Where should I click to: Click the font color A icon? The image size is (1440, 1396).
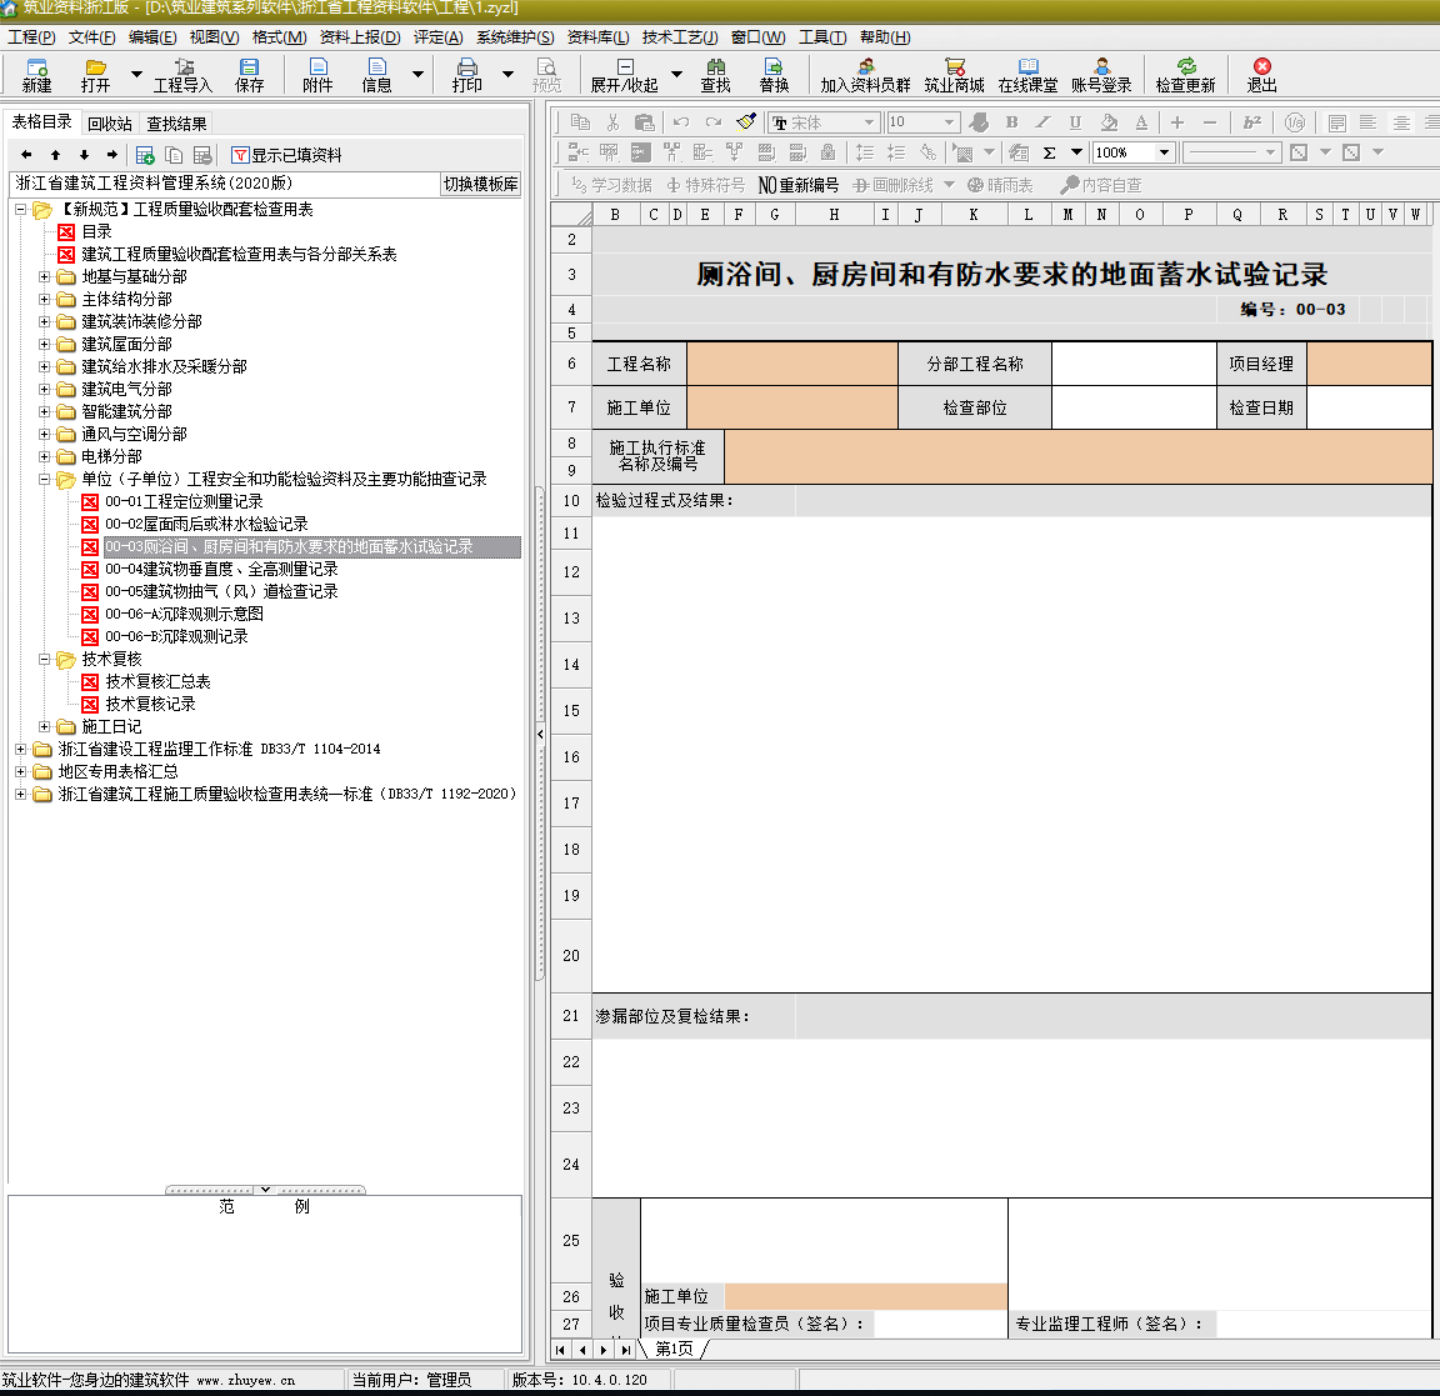[x=1141, y=122]
